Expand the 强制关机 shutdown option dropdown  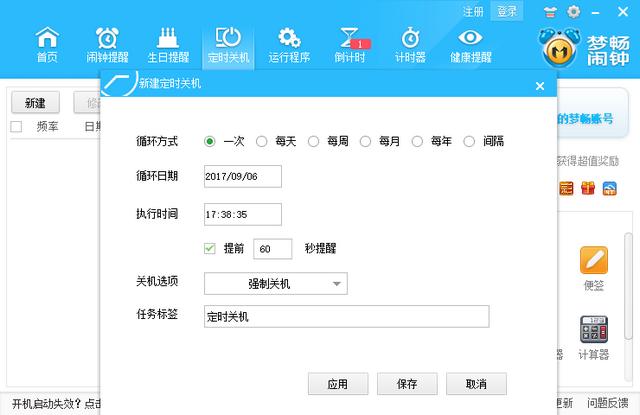pyautogui.click(x=276, y=284)
